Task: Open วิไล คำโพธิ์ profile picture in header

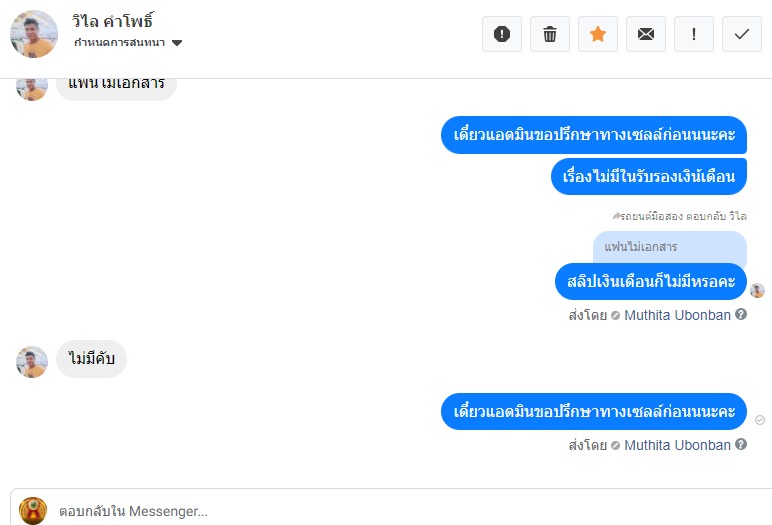Action: tap(34, 34)
